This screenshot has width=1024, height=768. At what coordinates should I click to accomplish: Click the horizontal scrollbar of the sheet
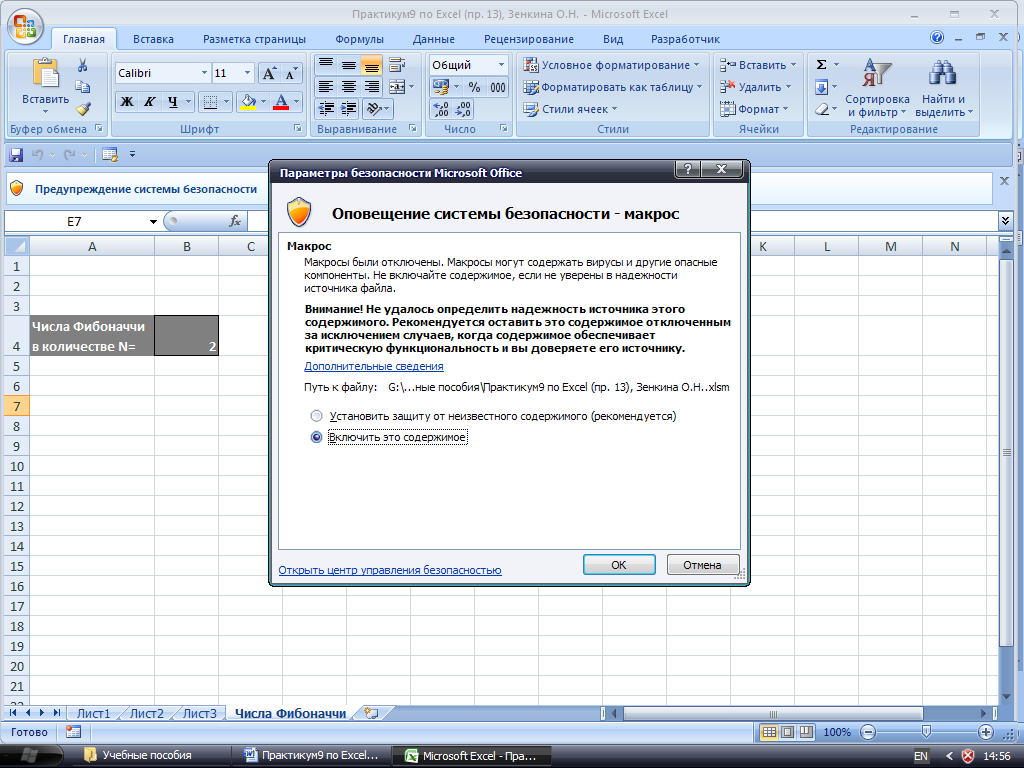773,713
